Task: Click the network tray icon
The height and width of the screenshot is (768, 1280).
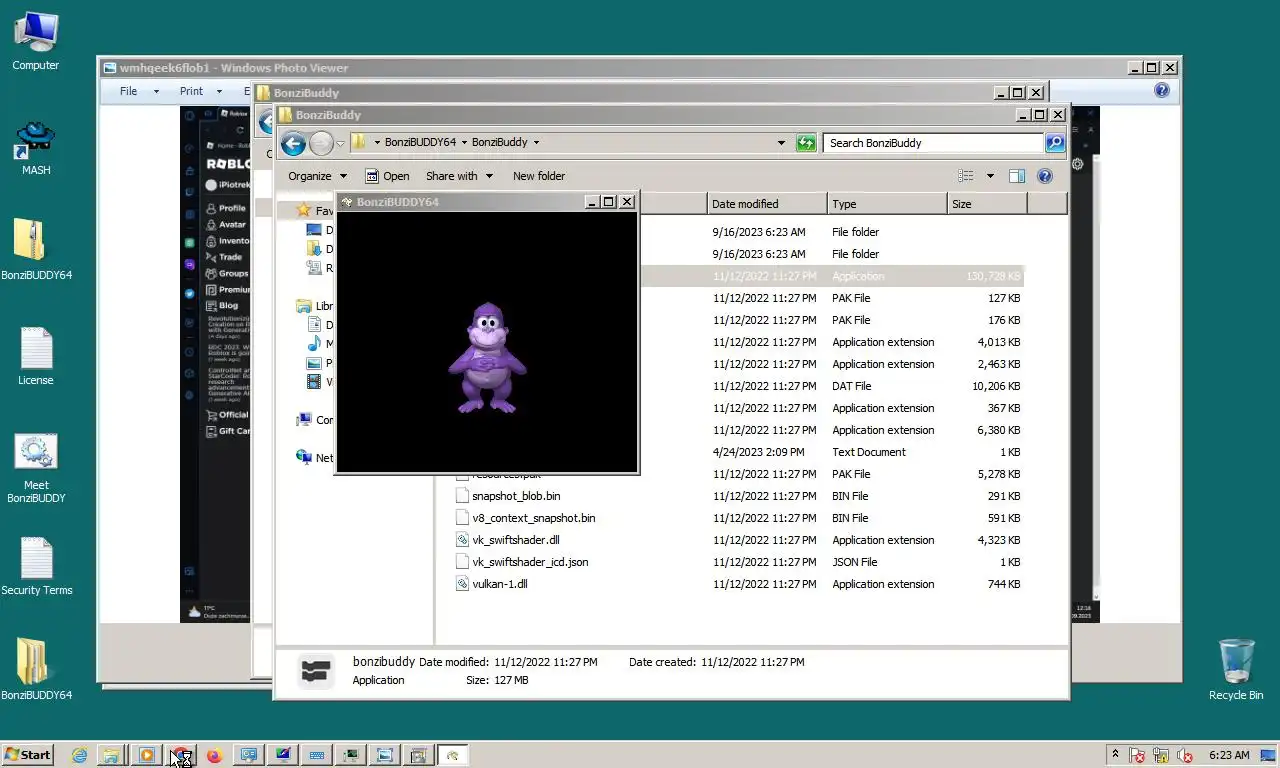Action: (x=1161, y=755)
